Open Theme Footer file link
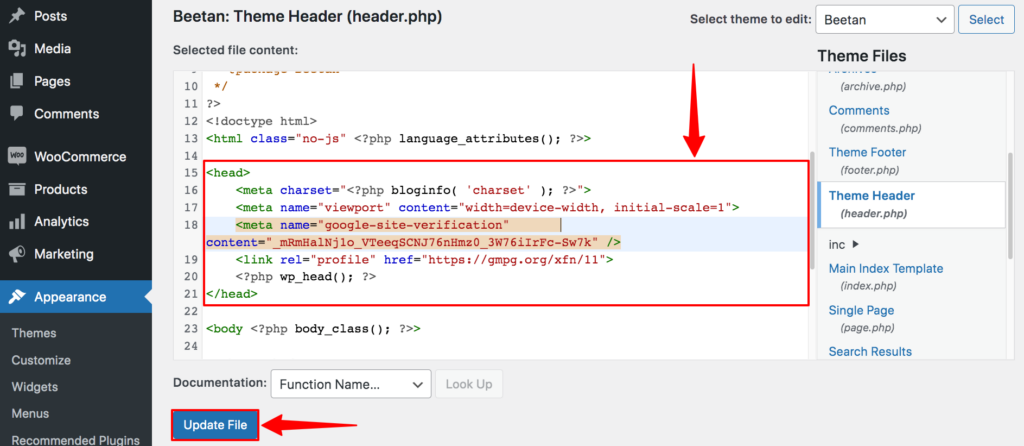 click(867, 152)
